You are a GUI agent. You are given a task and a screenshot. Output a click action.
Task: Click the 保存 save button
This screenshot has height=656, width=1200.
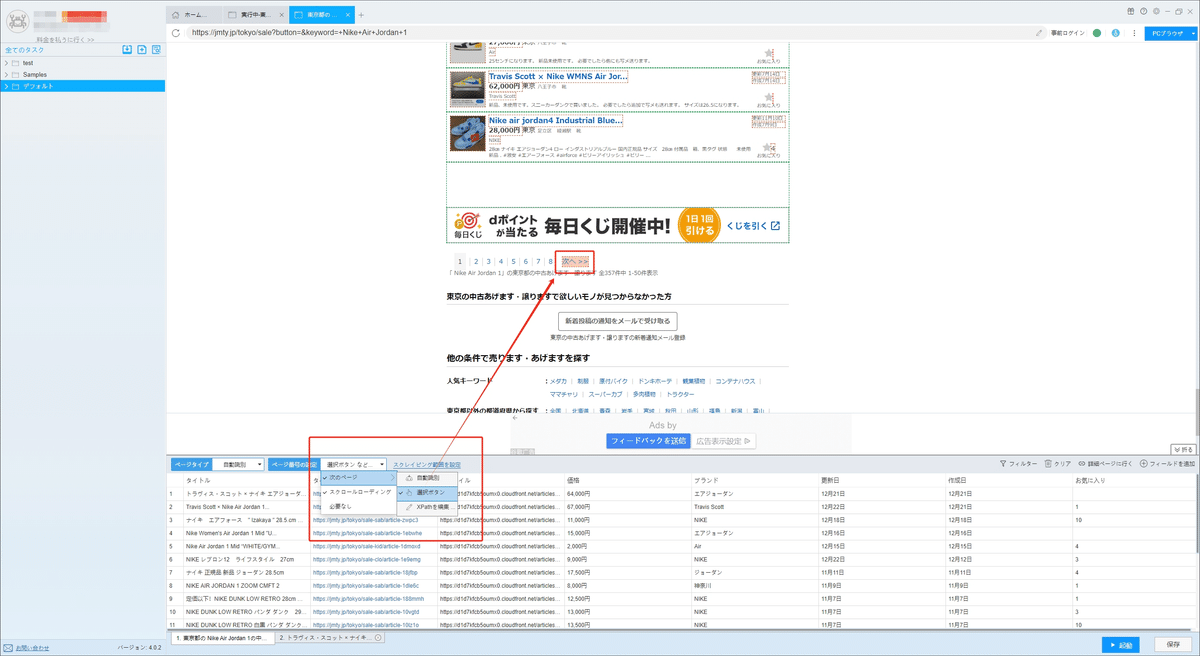(1174, 645)
